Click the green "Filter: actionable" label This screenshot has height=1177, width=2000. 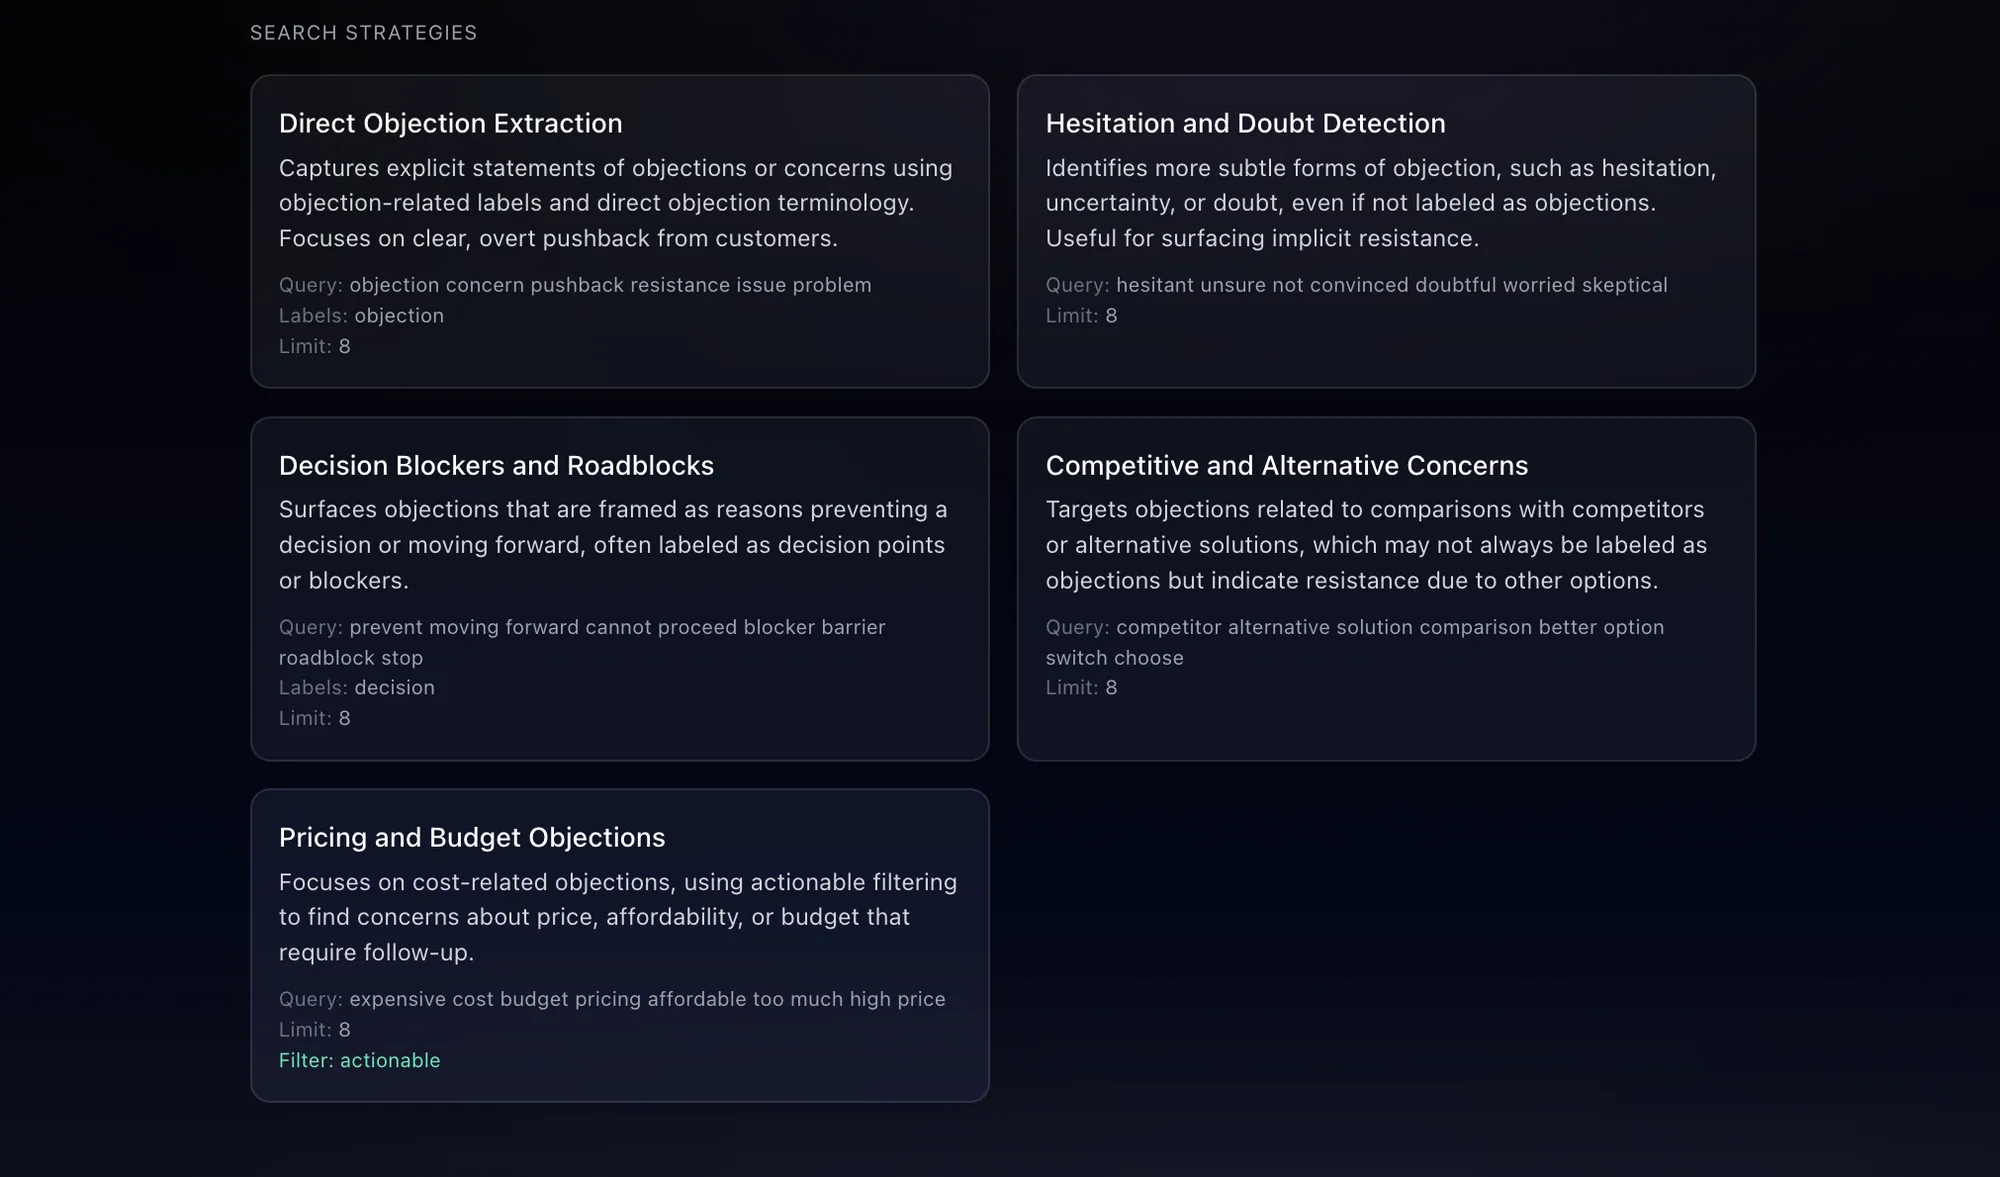tap(359, 1060)
